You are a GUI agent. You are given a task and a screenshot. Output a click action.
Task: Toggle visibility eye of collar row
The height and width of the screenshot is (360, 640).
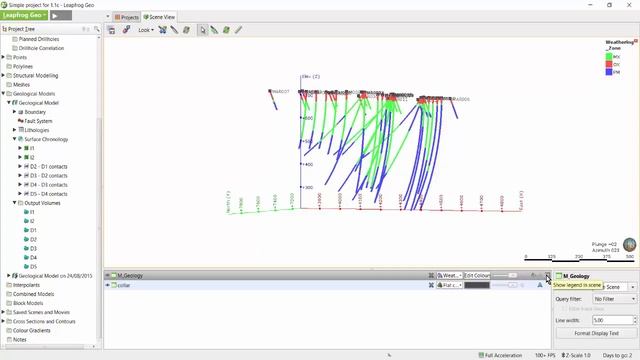pos(108,285)
